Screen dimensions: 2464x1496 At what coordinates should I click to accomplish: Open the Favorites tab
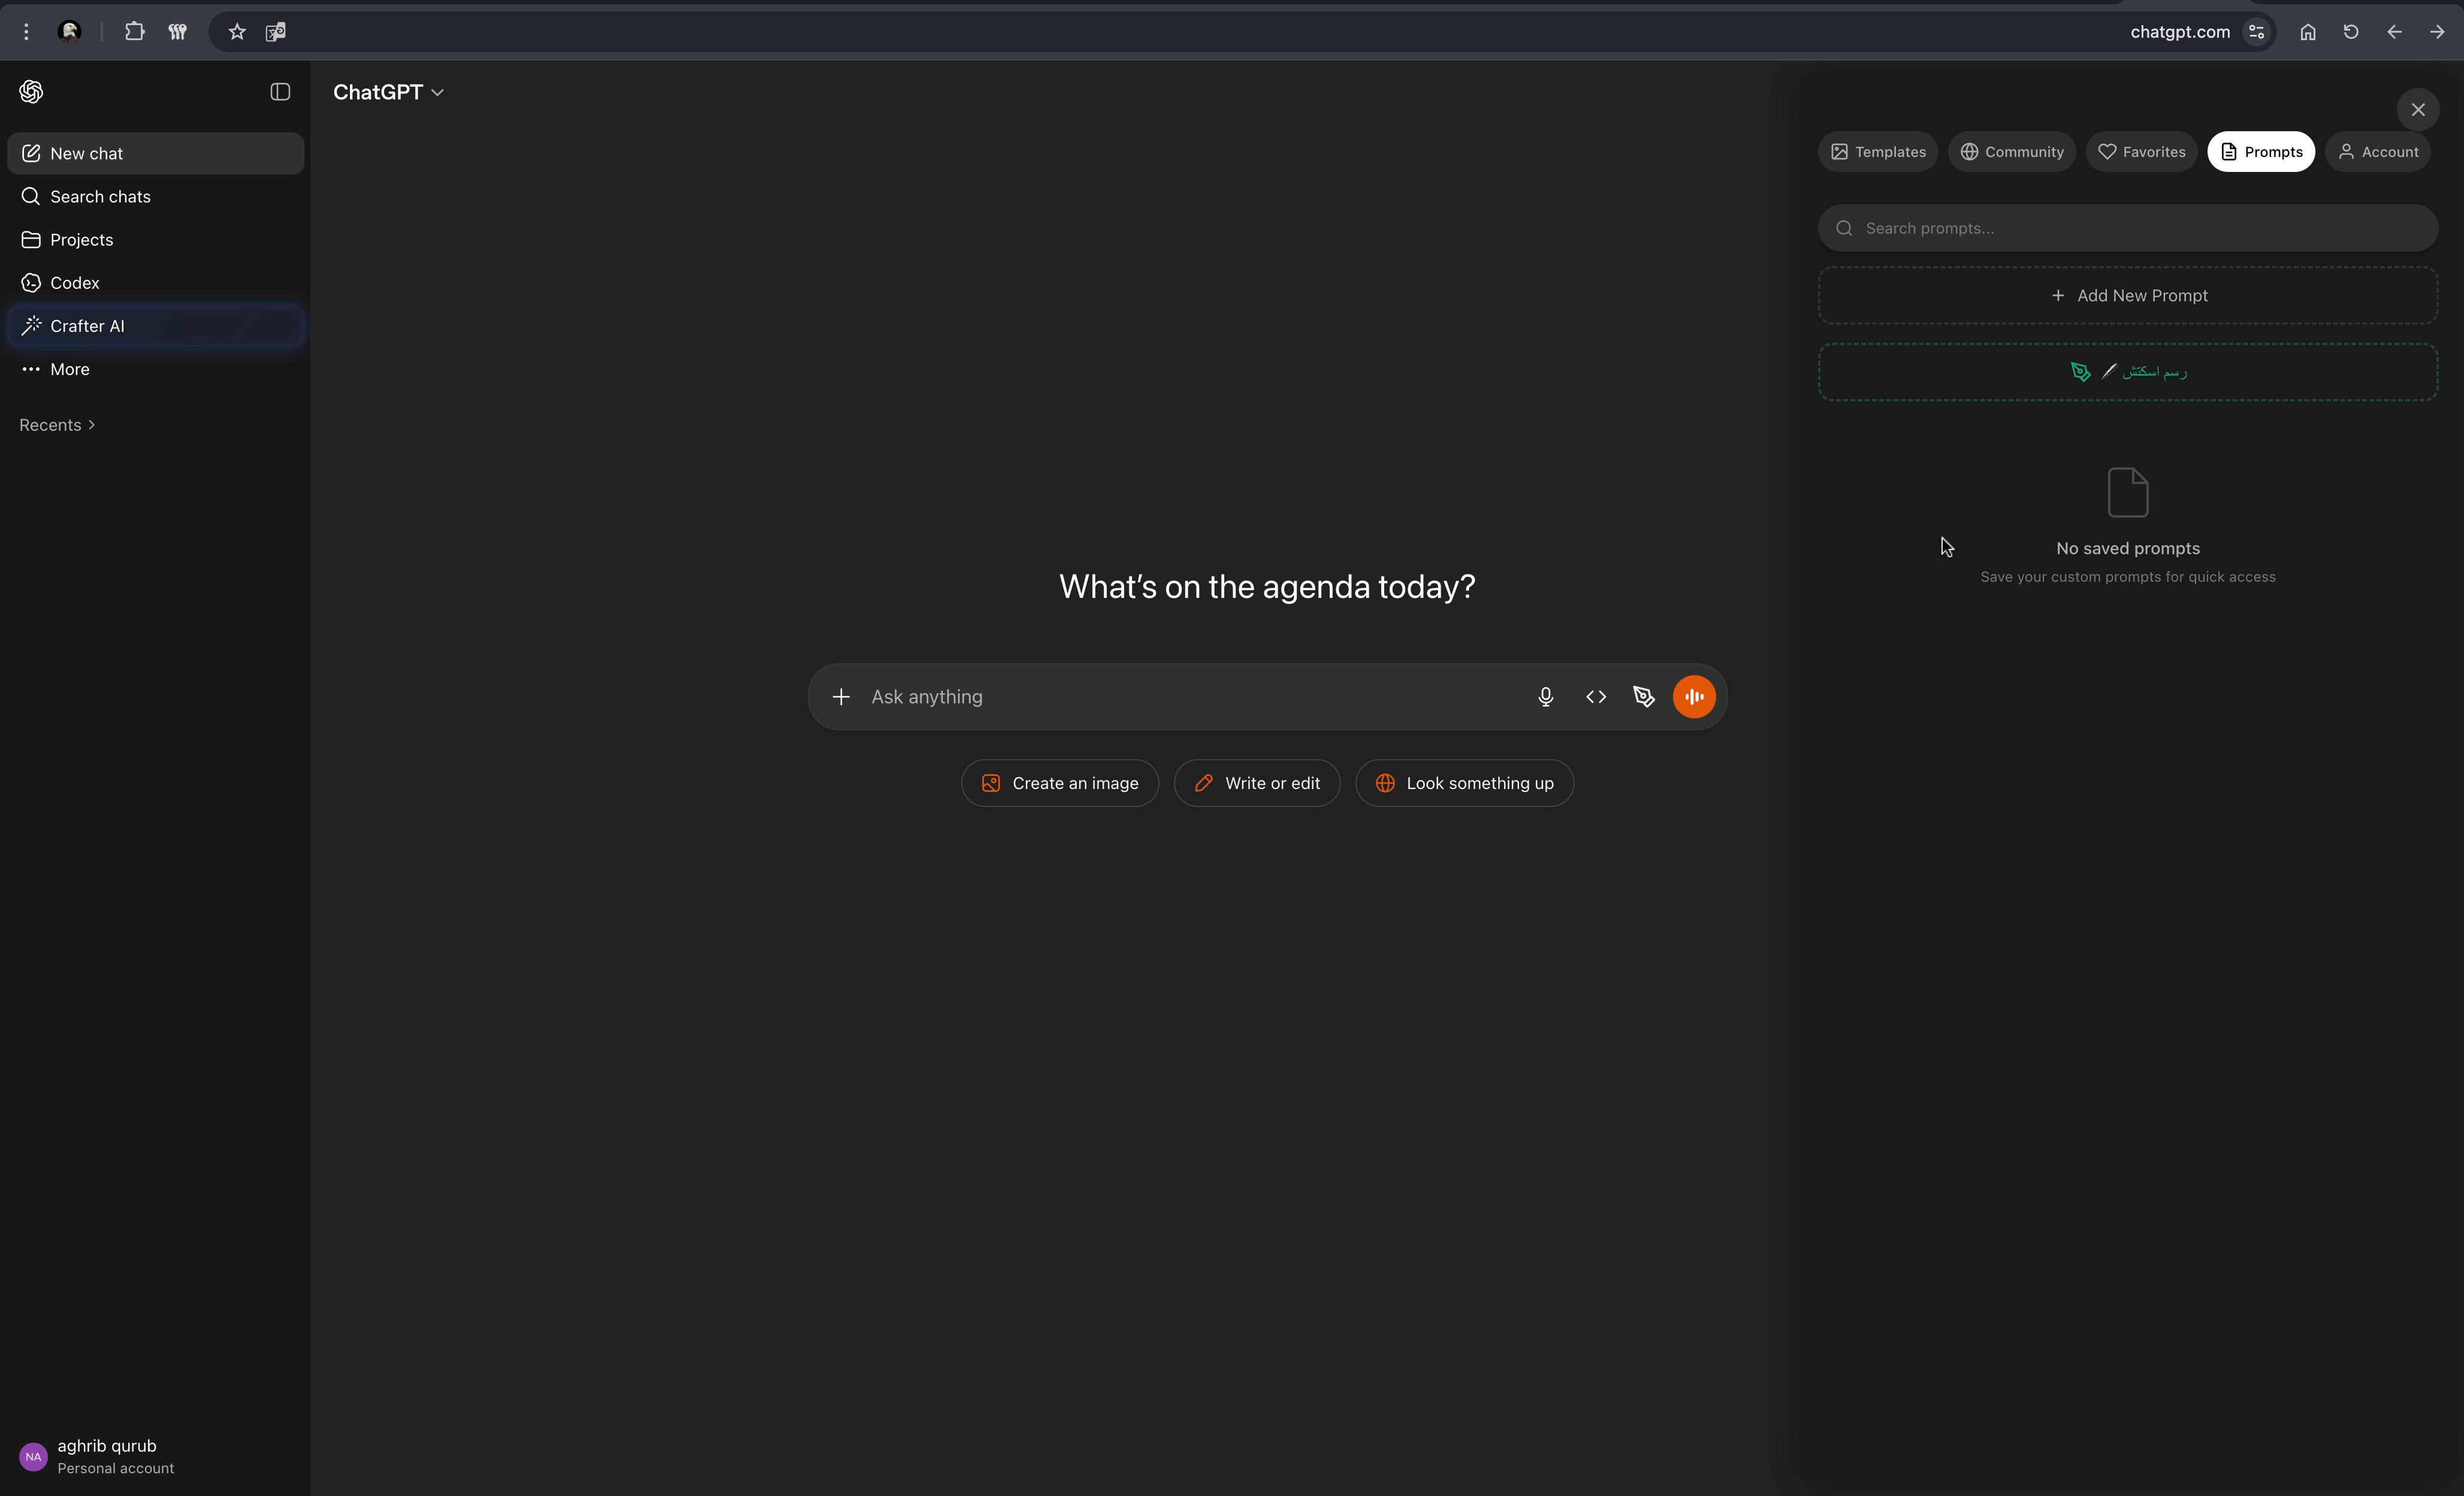point(2142,152)
